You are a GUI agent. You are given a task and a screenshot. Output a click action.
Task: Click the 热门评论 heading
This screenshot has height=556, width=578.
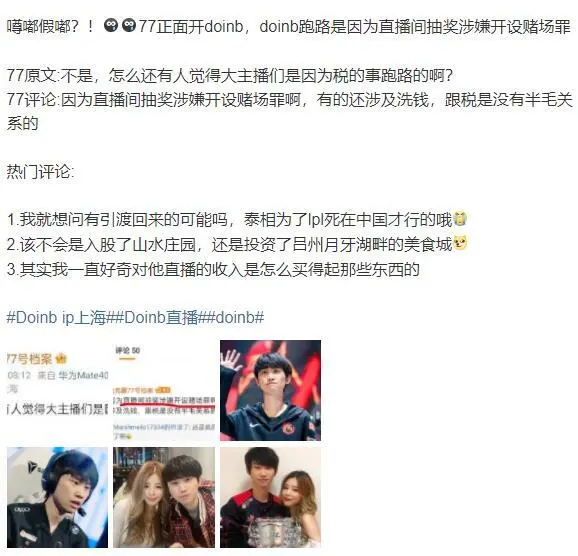point(40,171)
